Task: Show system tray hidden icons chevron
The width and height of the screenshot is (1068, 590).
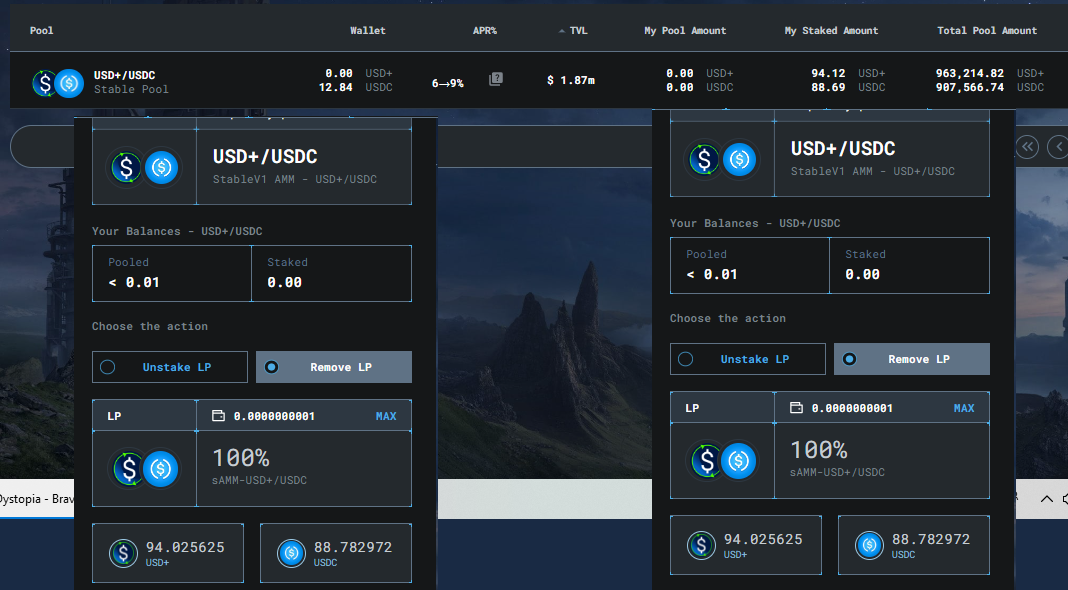Action: (1046, 499)
